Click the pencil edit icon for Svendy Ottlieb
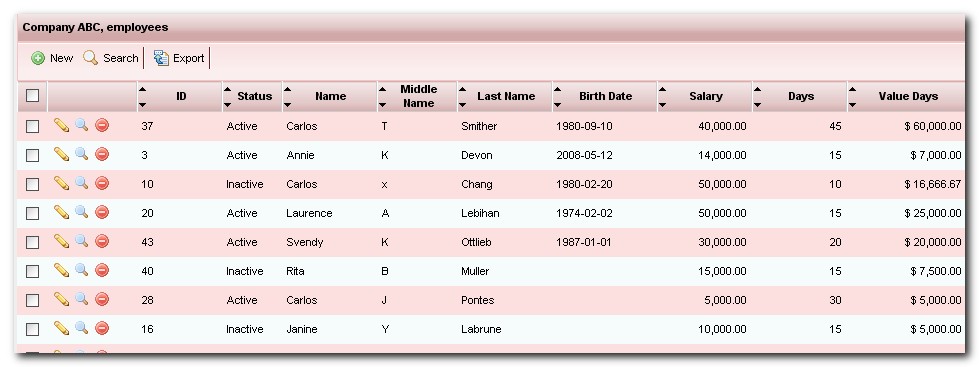This screenshot has height=367, width=979. [x=61, y=242]
